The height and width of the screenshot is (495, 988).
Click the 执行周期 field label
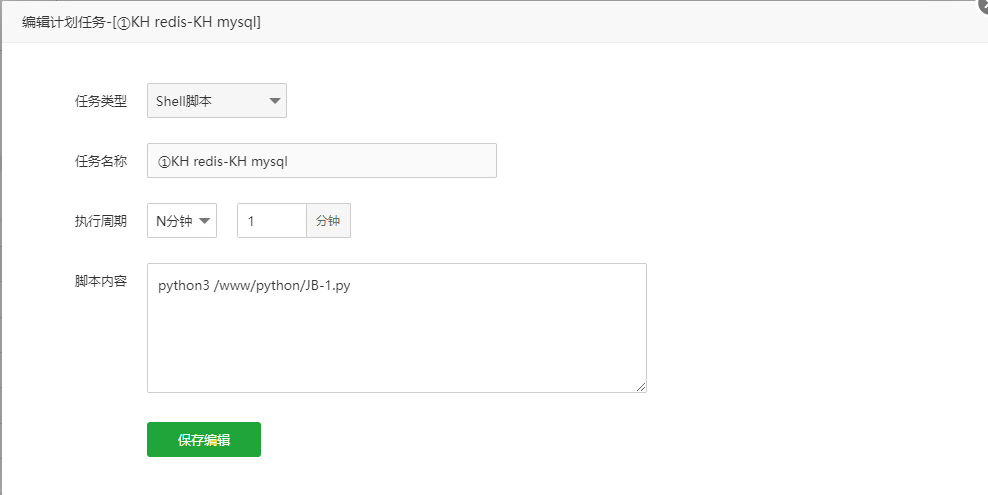[101, 221]
